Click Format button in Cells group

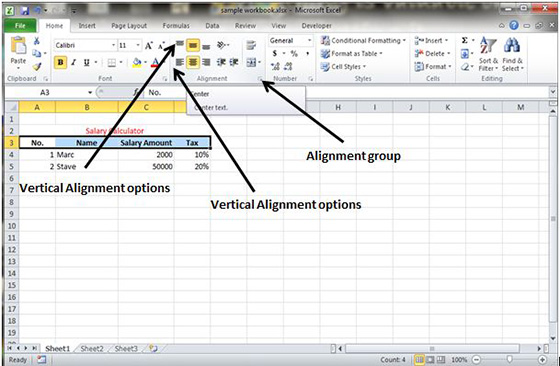point(433,66)
